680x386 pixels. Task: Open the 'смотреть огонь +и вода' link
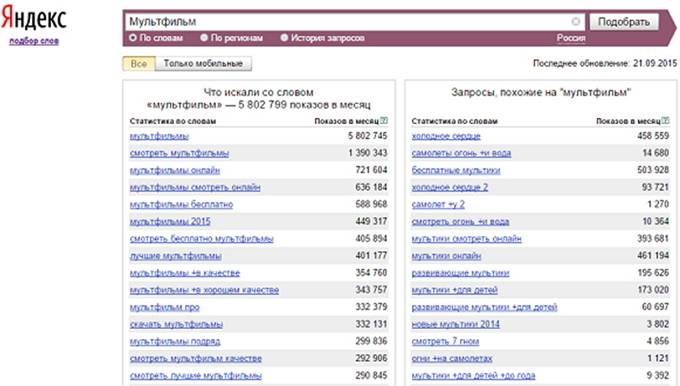coord(460,222)
